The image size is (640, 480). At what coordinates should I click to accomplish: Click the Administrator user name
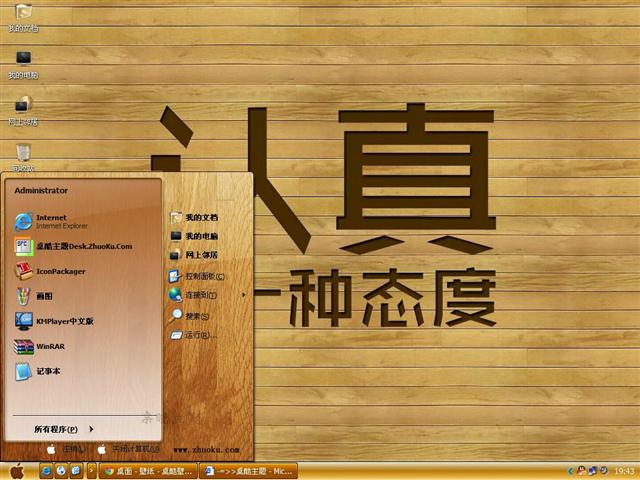pyautogui.click(x=41, y=191)
